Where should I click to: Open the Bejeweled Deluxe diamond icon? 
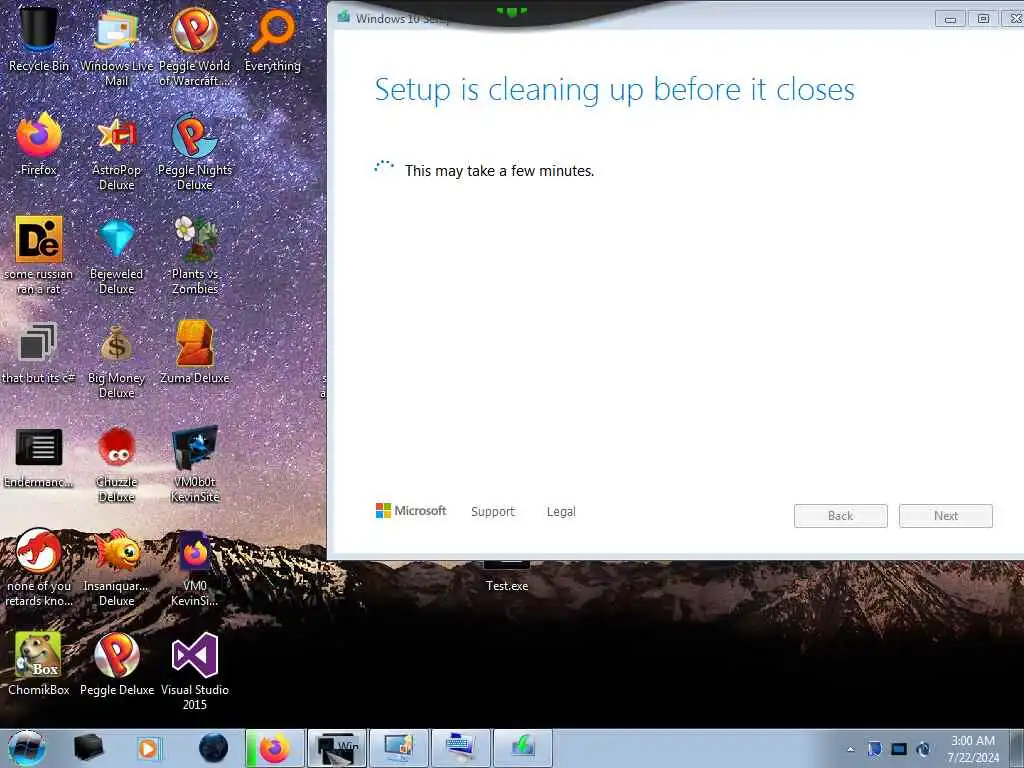(x=116, y=255)
